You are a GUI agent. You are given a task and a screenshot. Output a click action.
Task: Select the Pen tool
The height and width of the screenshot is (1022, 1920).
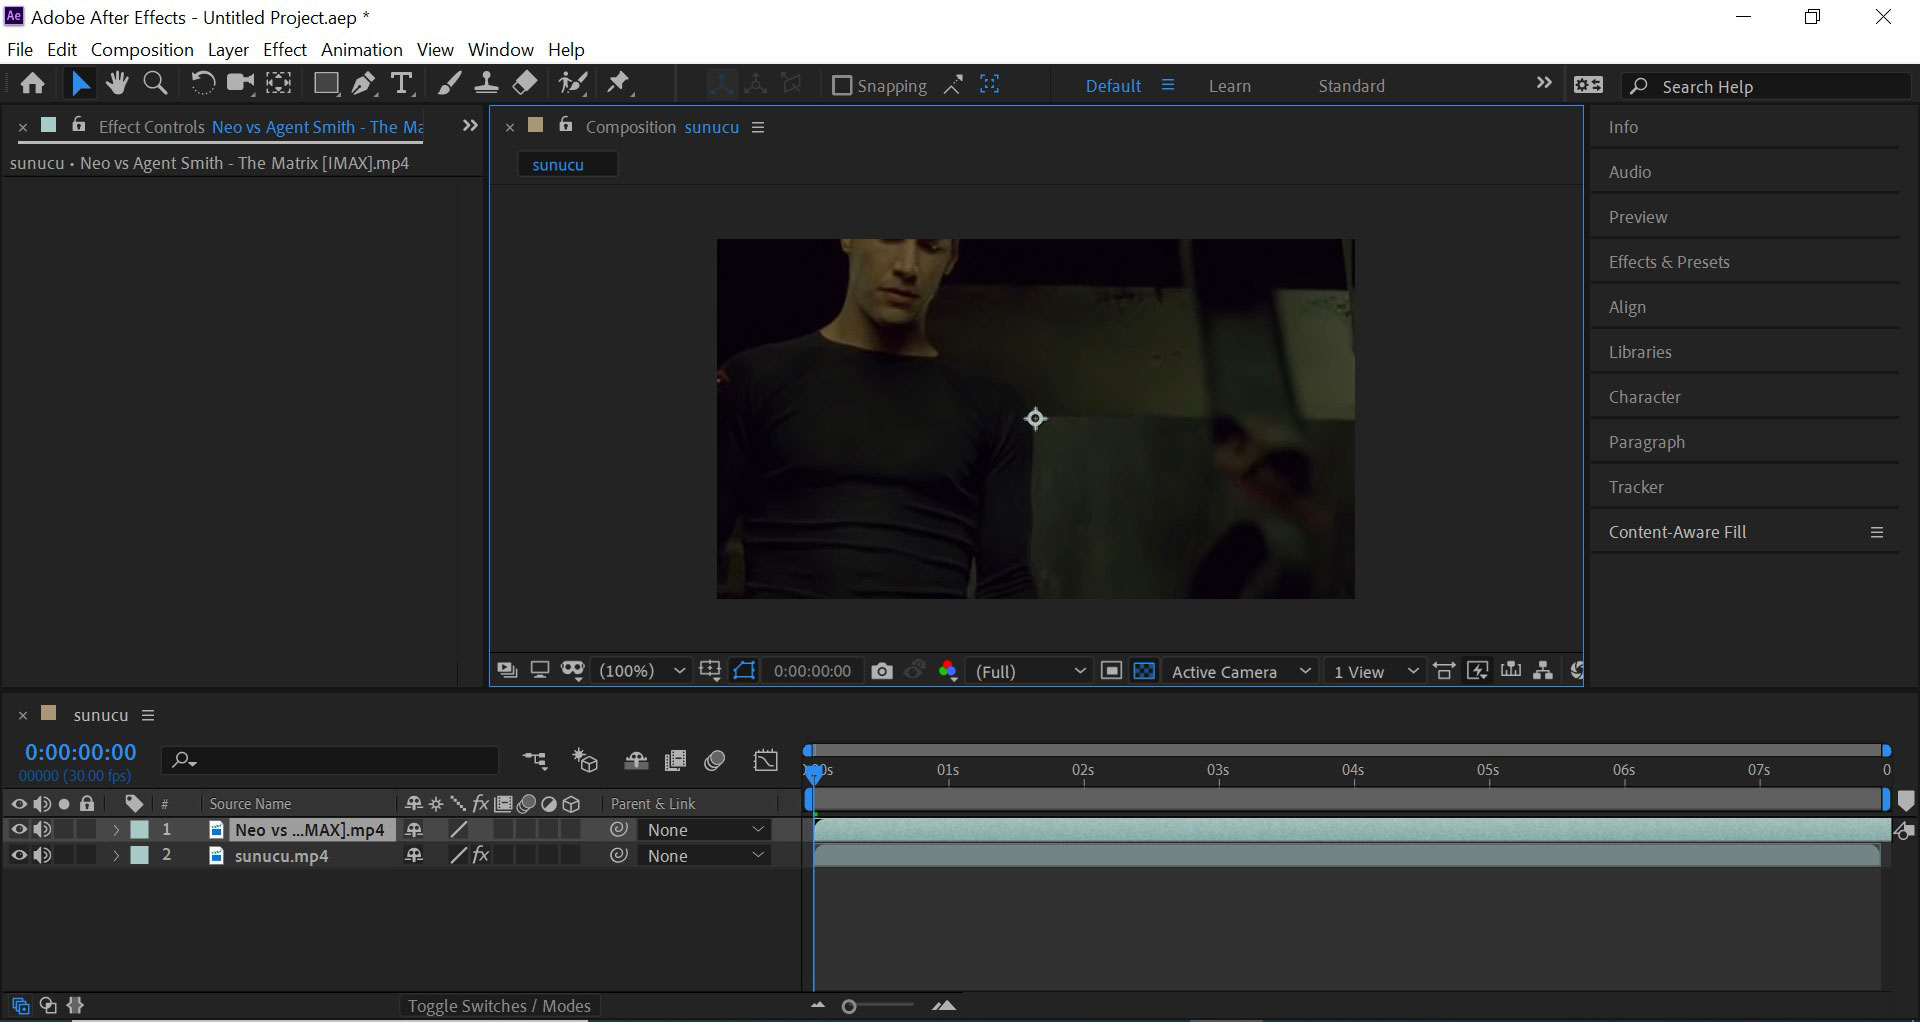pyautogui.click(x=364, y=84)
